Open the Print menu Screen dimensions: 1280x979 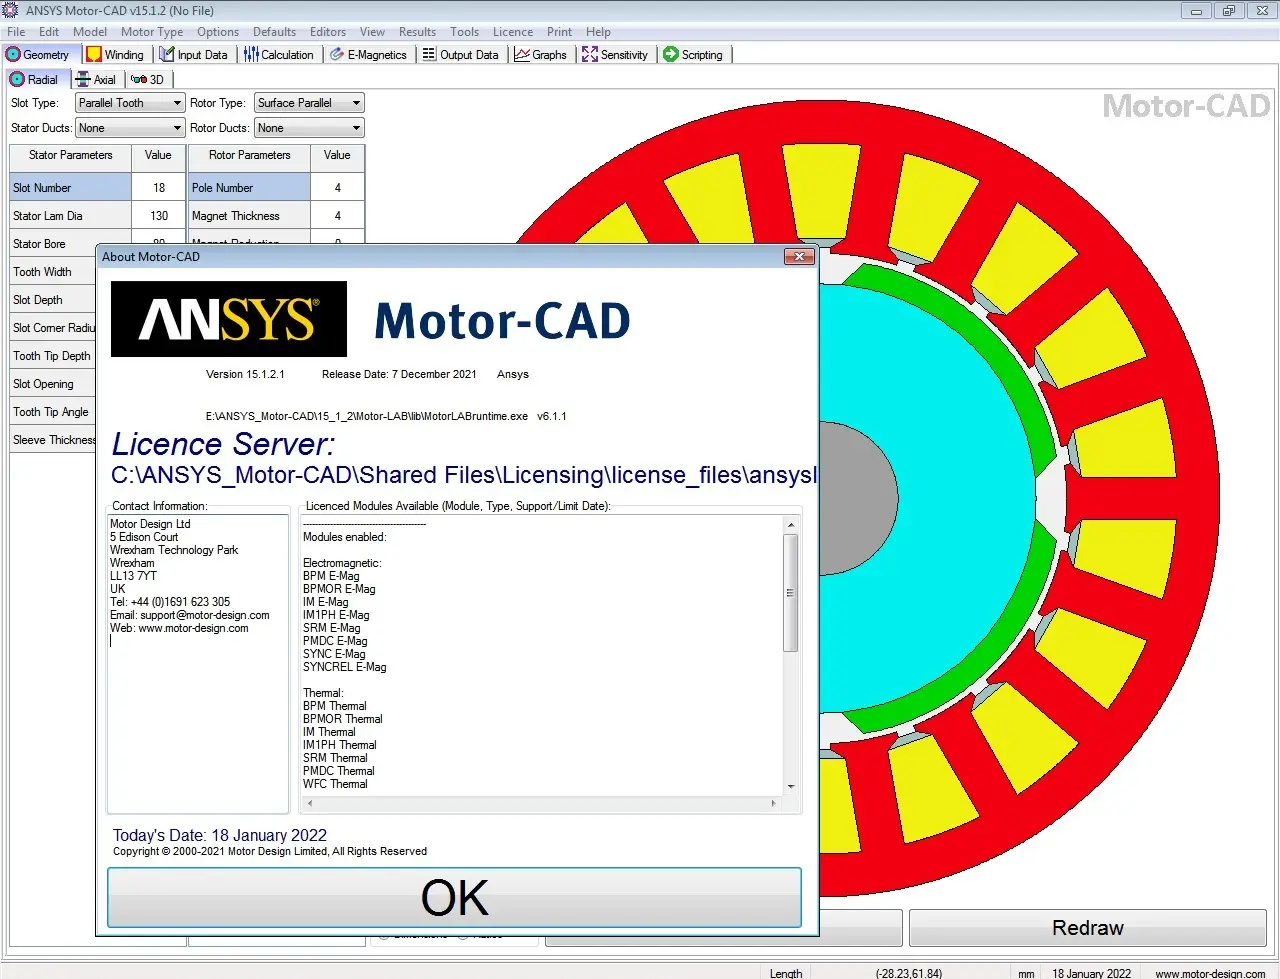click(560, 32)
